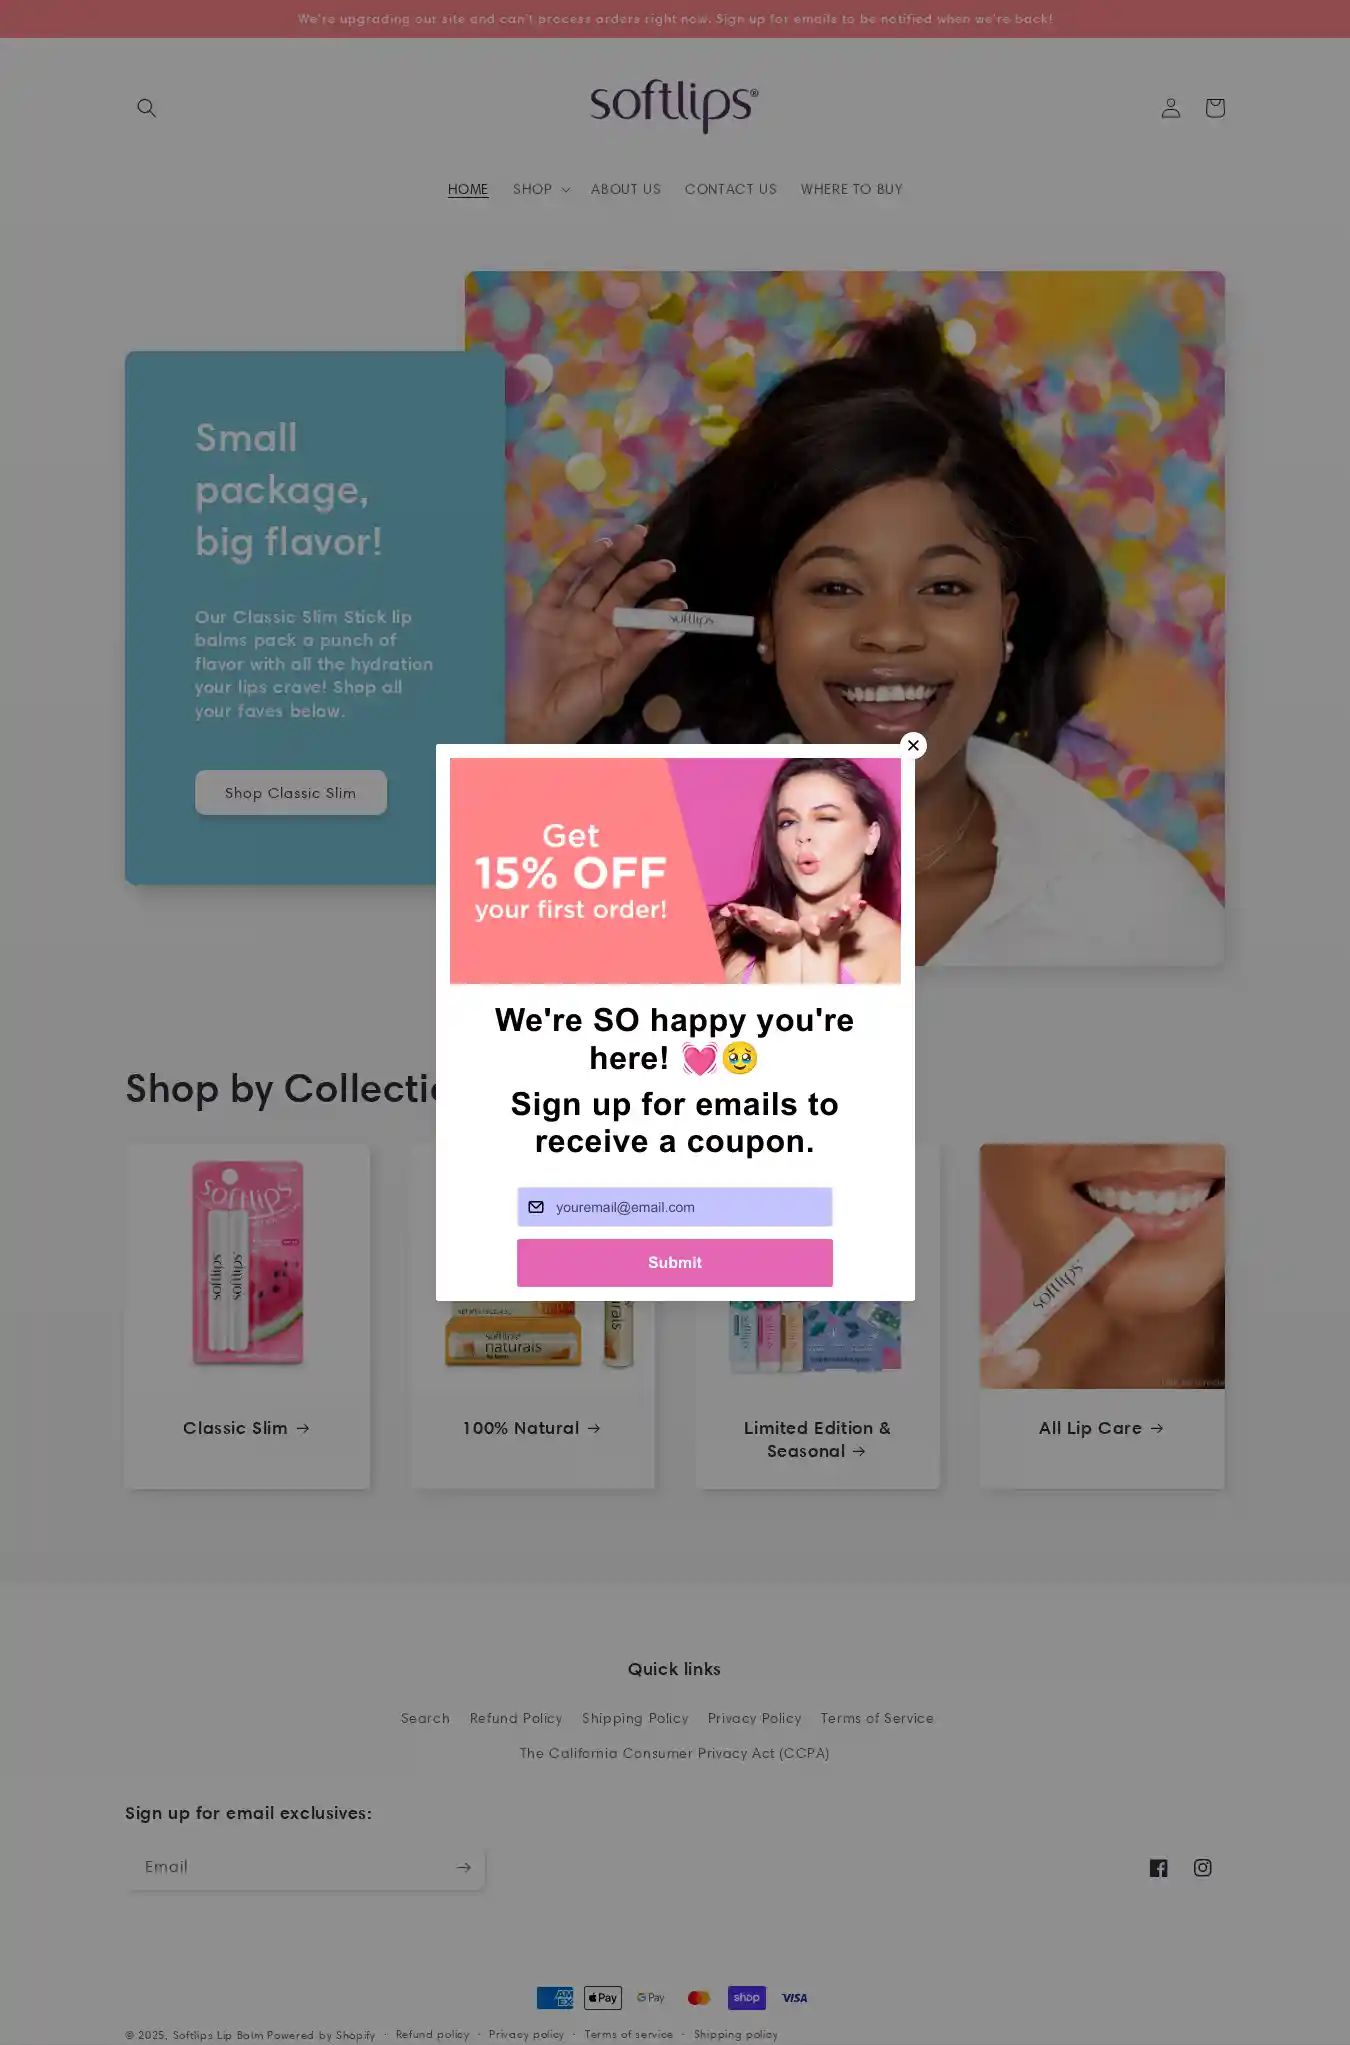The image size is (1350, 2045).
Task: Visit the Instagram page icon
Action: (1203, 1868)
